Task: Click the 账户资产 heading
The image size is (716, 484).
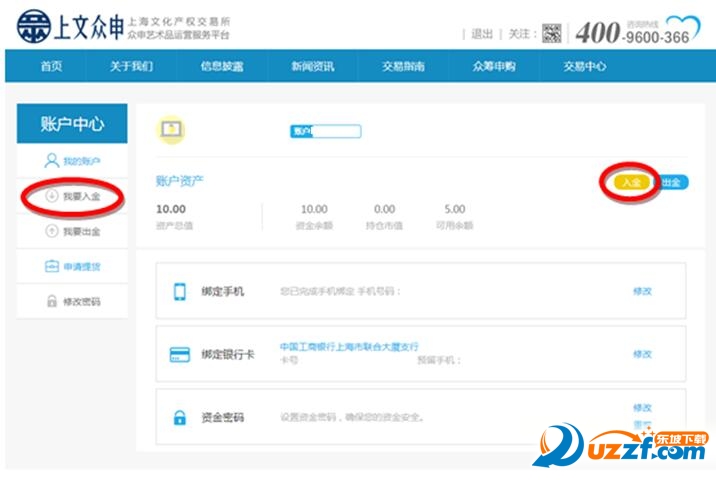Action: (179, 181)
